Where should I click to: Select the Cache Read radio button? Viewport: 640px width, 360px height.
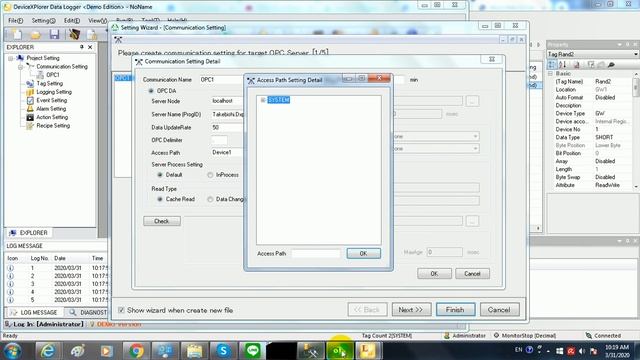pyautogui.click(x=160, y=200)
